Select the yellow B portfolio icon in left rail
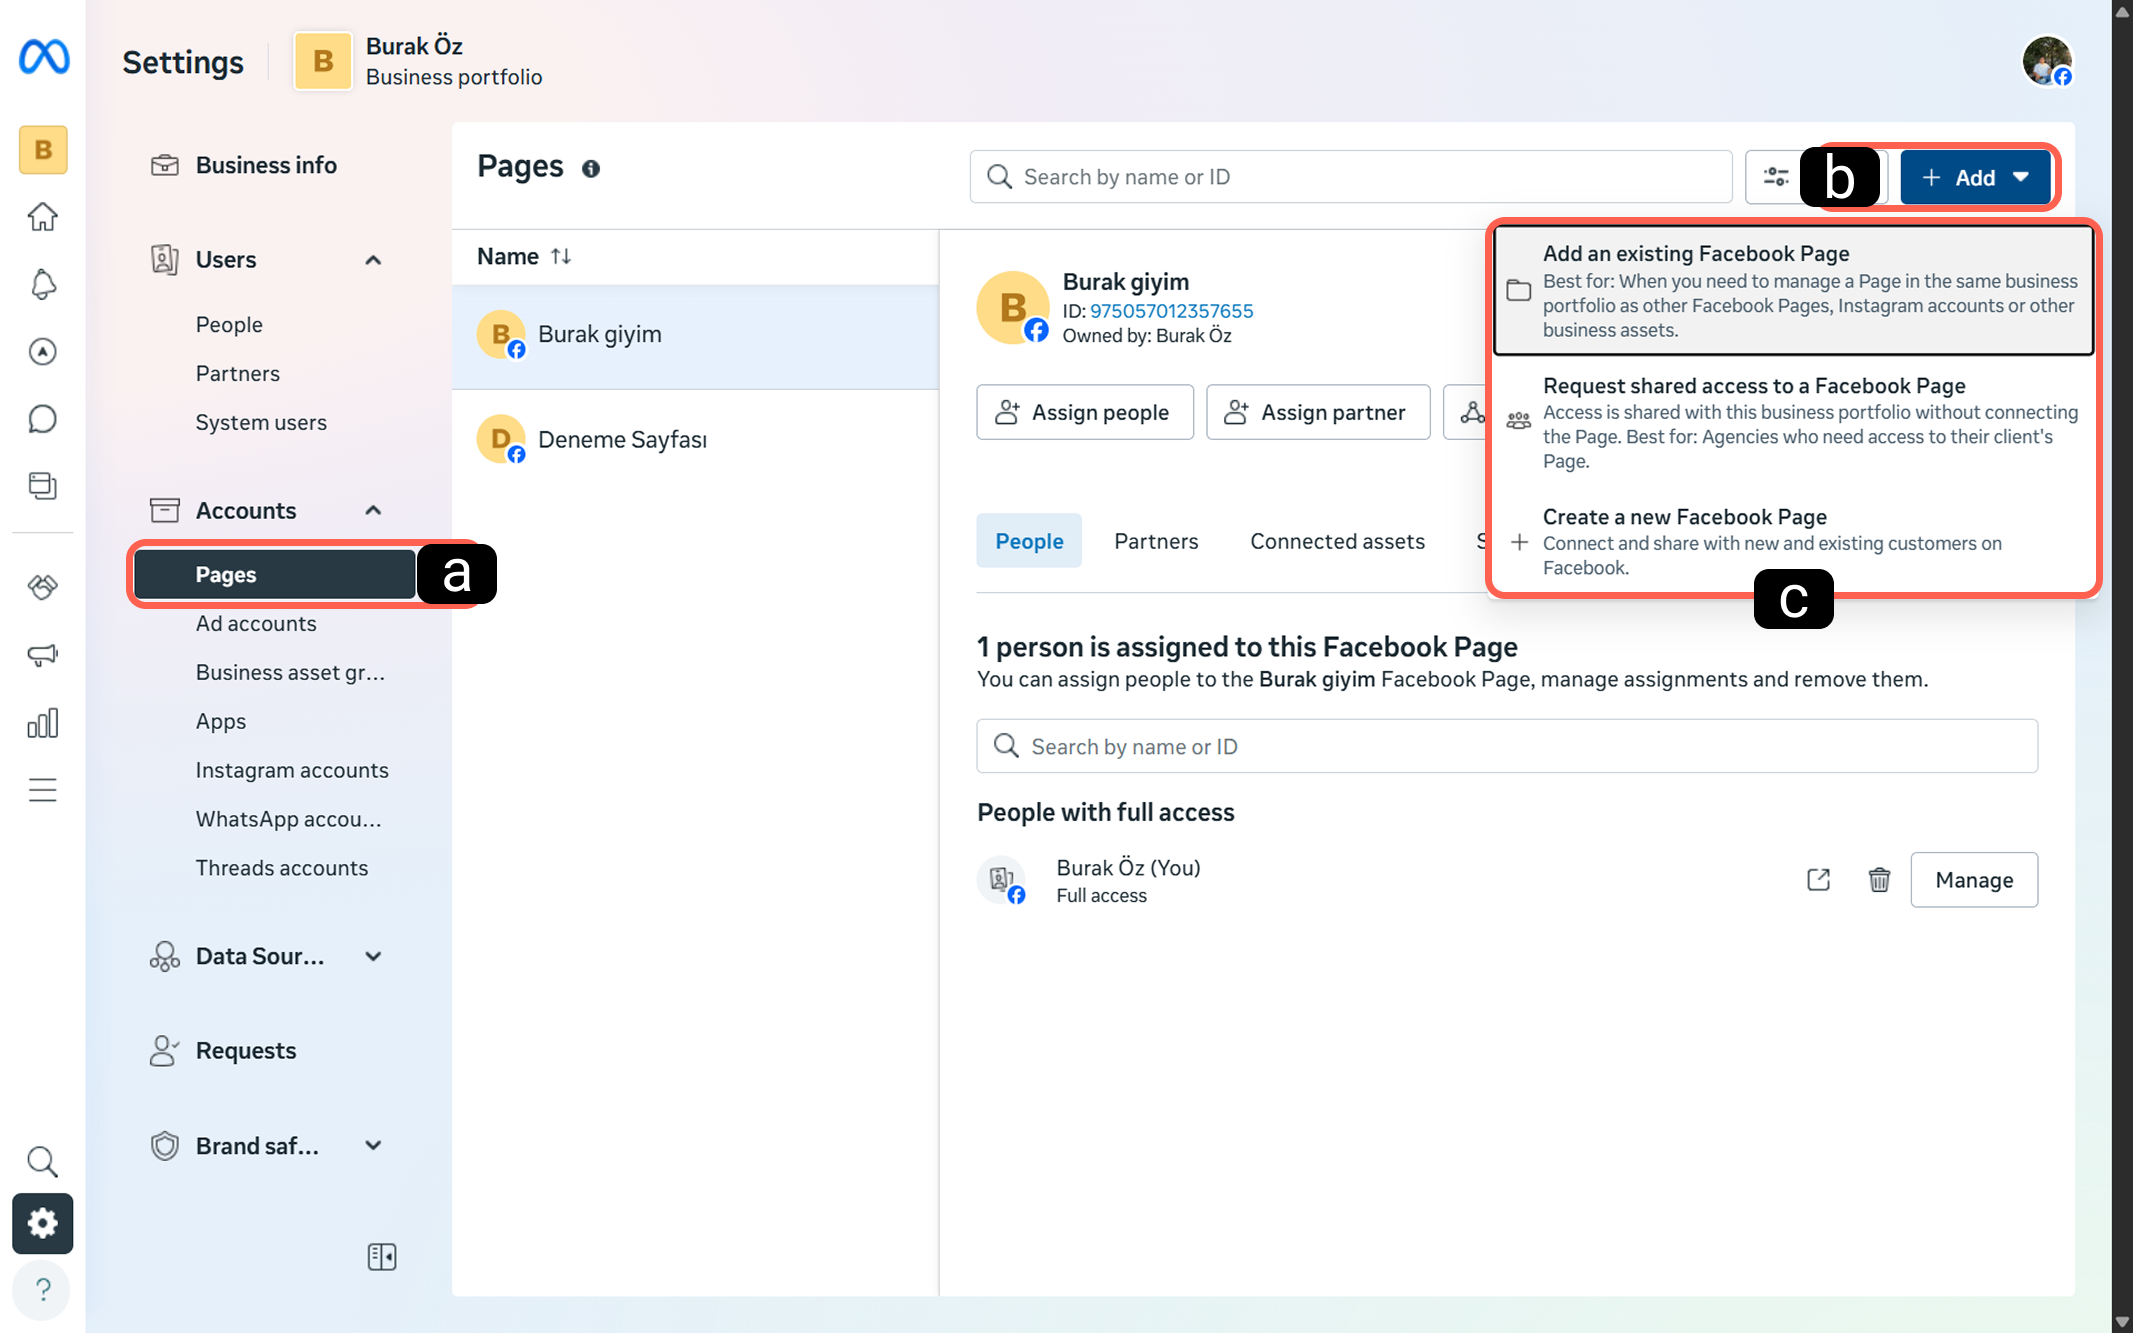 tap(43, 150)
